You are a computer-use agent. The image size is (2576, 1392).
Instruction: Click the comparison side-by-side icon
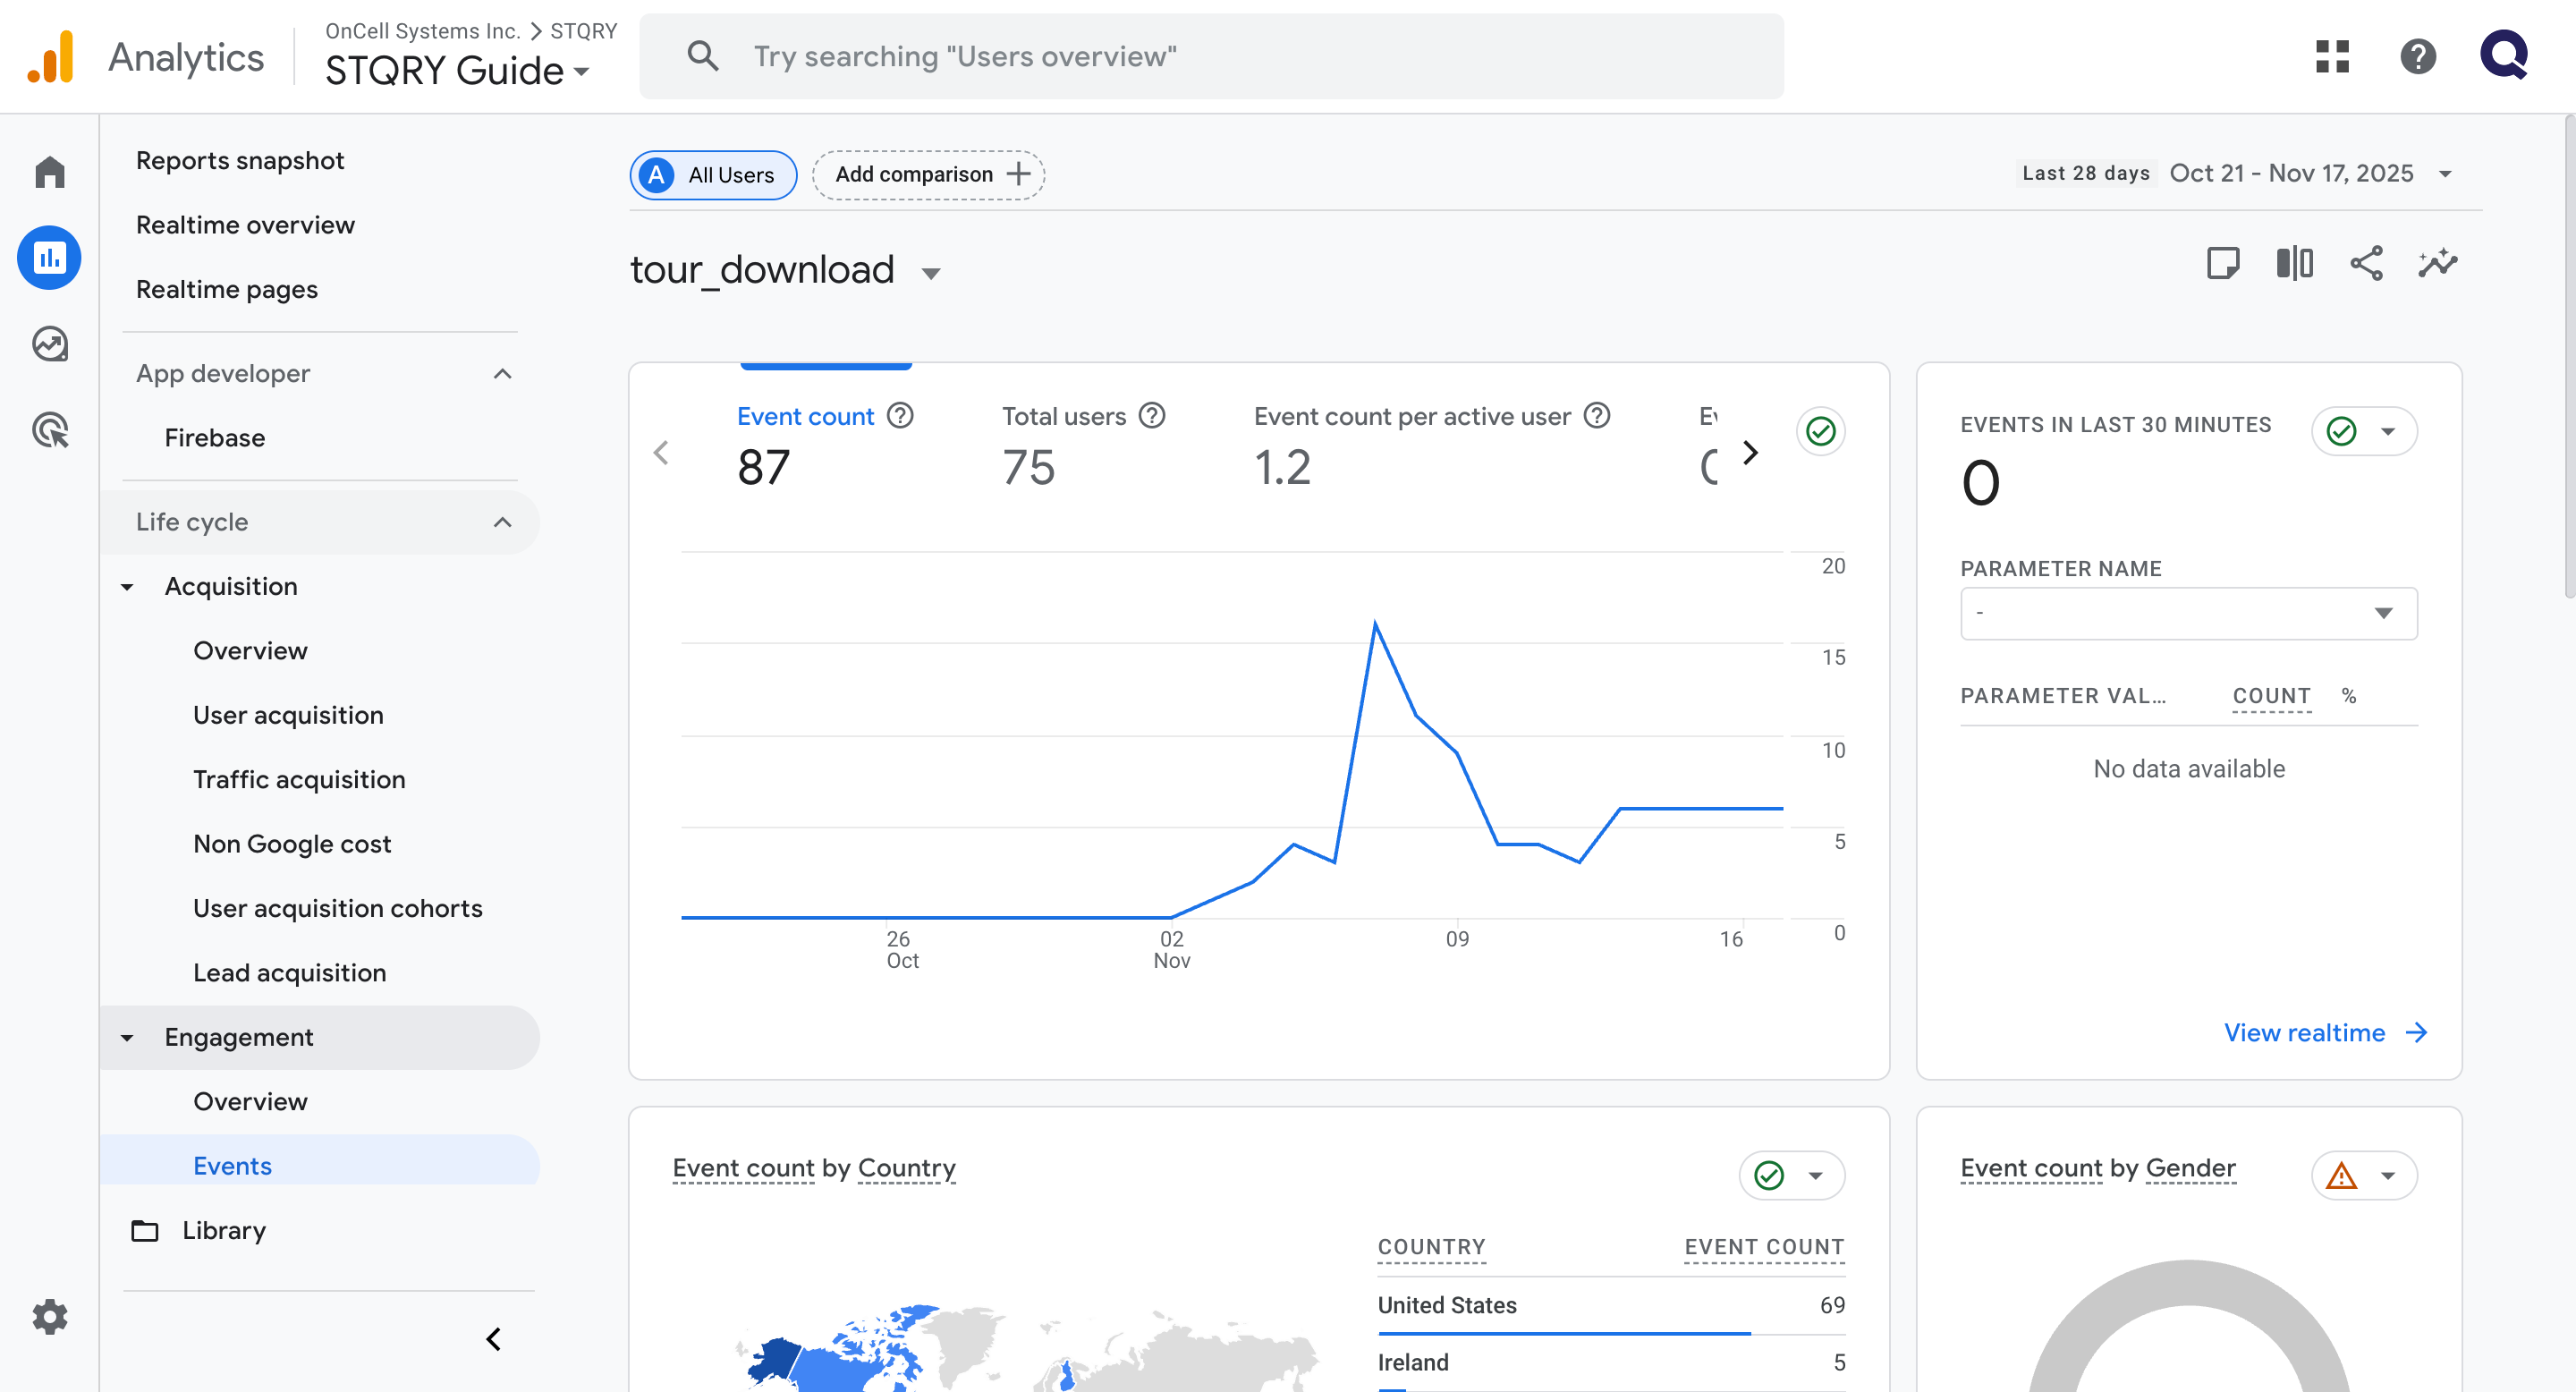(2293, 263)
